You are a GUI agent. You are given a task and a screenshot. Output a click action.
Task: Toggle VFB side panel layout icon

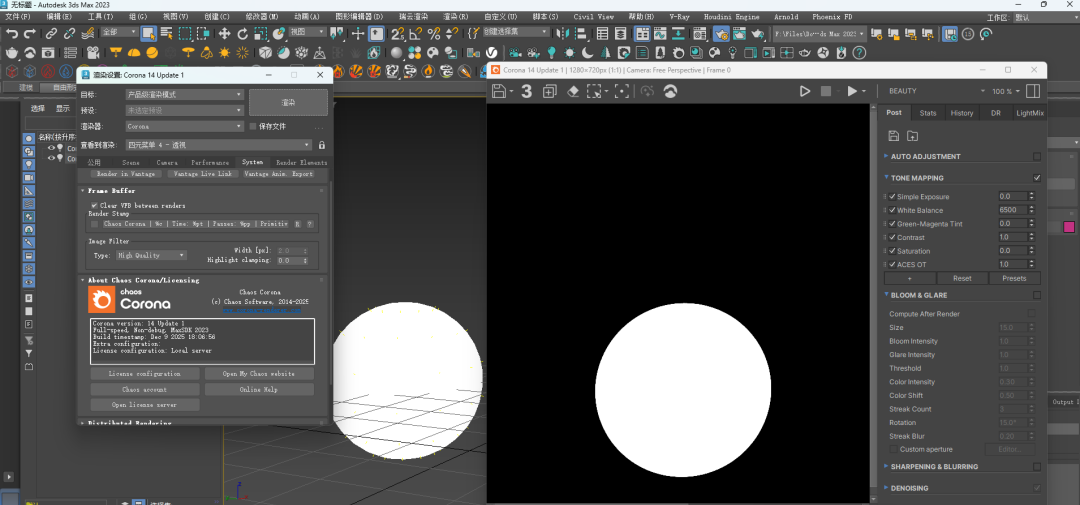pos(1033,91)
